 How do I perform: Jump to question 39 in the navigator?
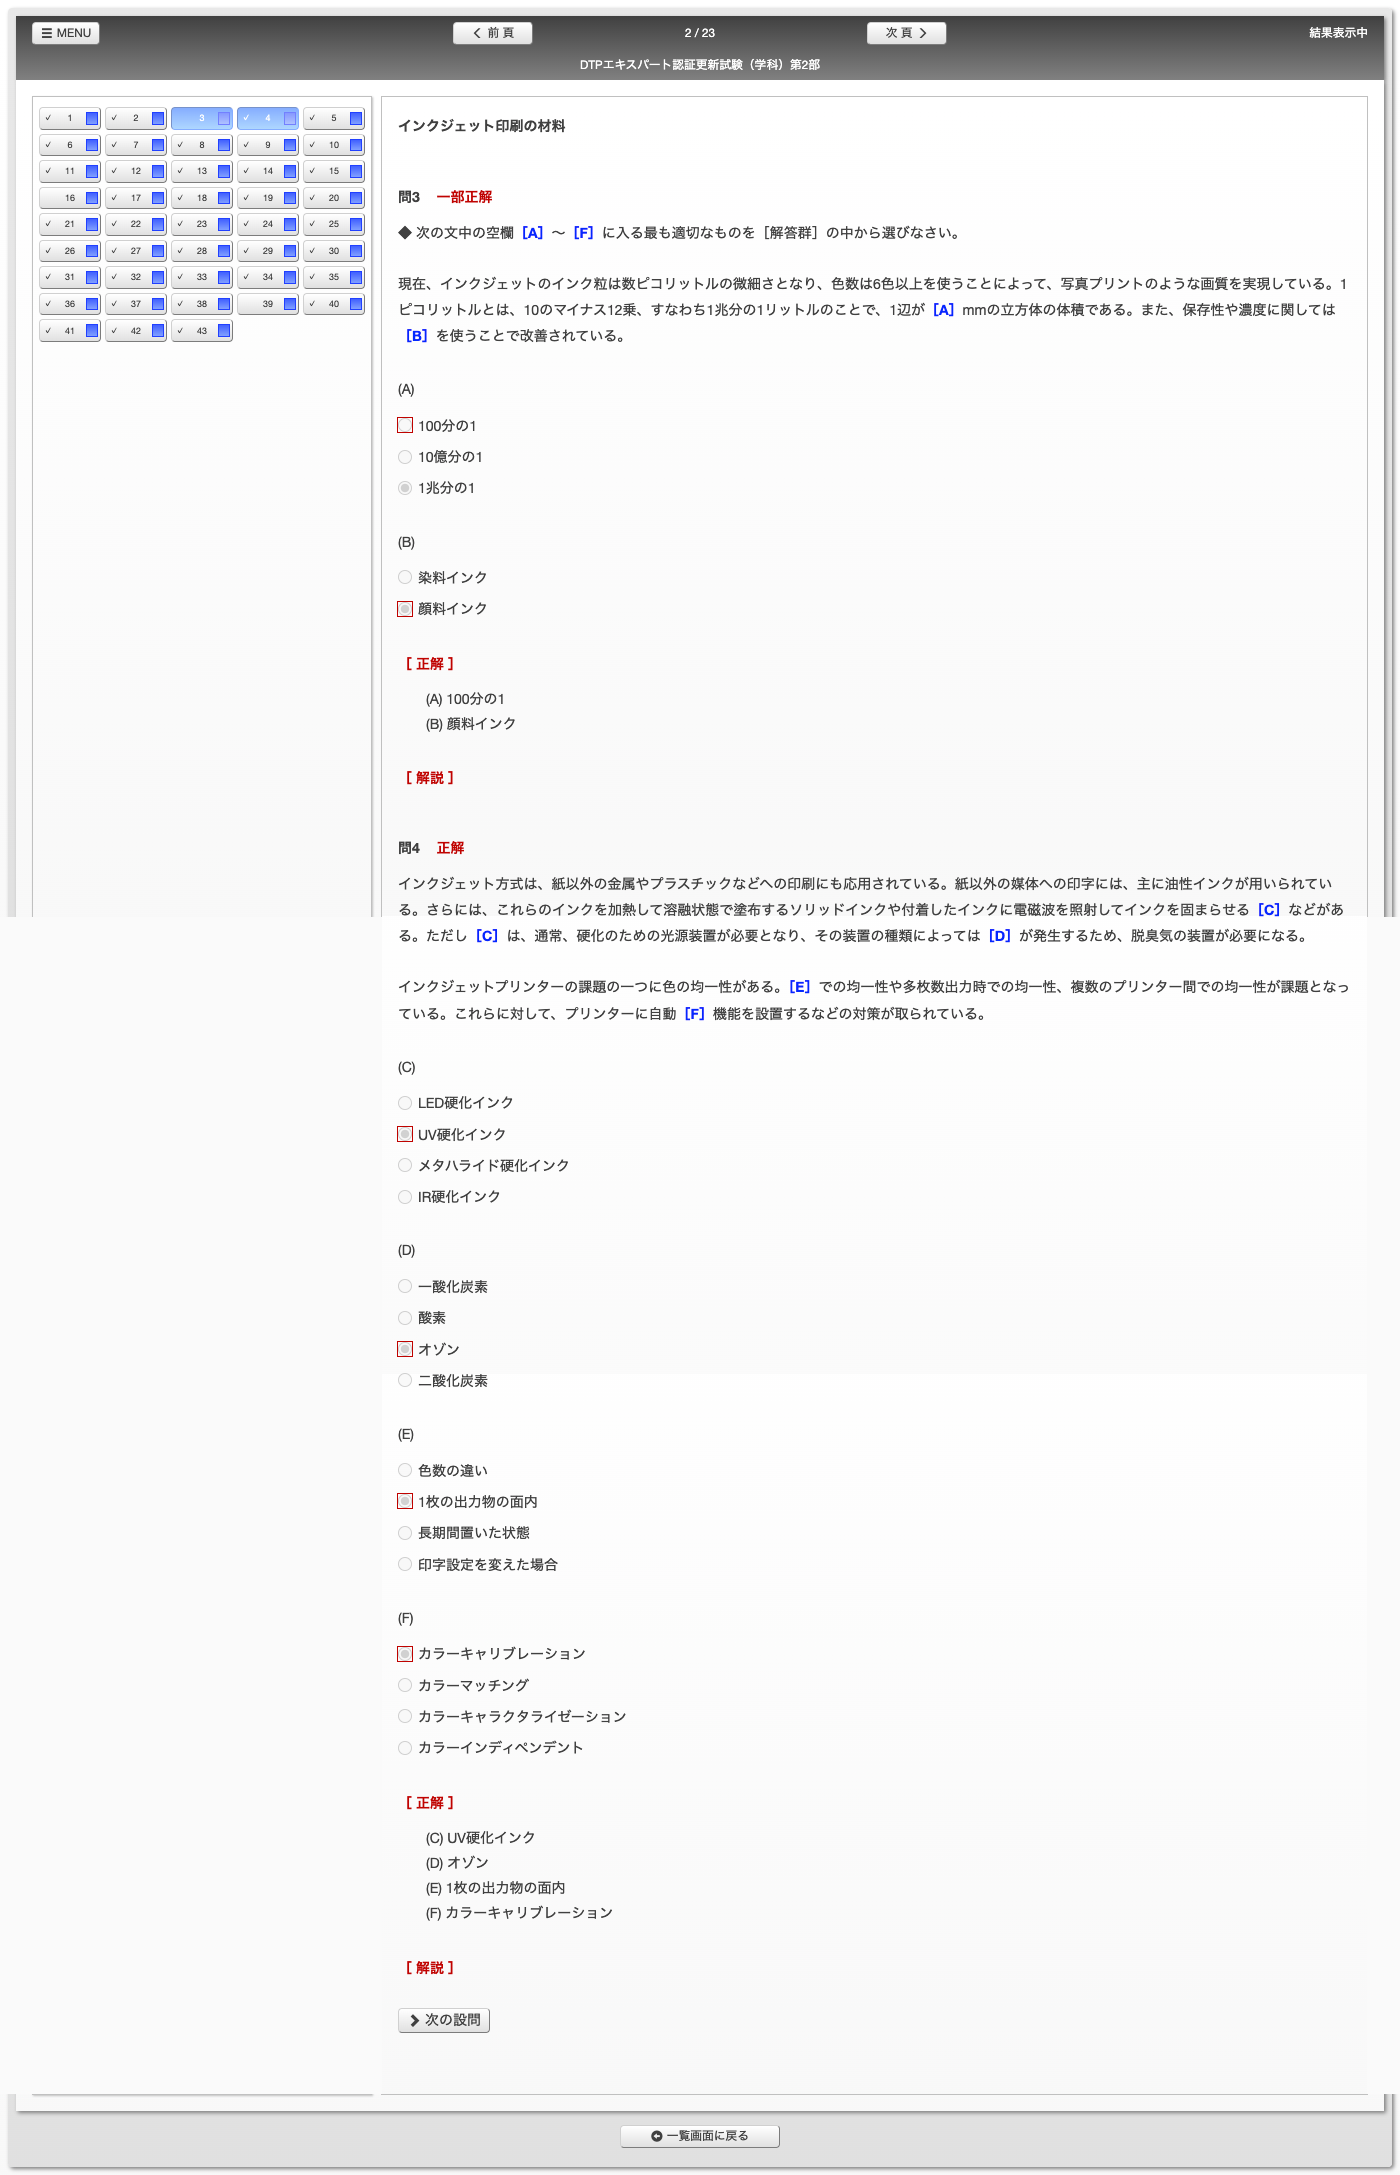[x=267, y=304]
